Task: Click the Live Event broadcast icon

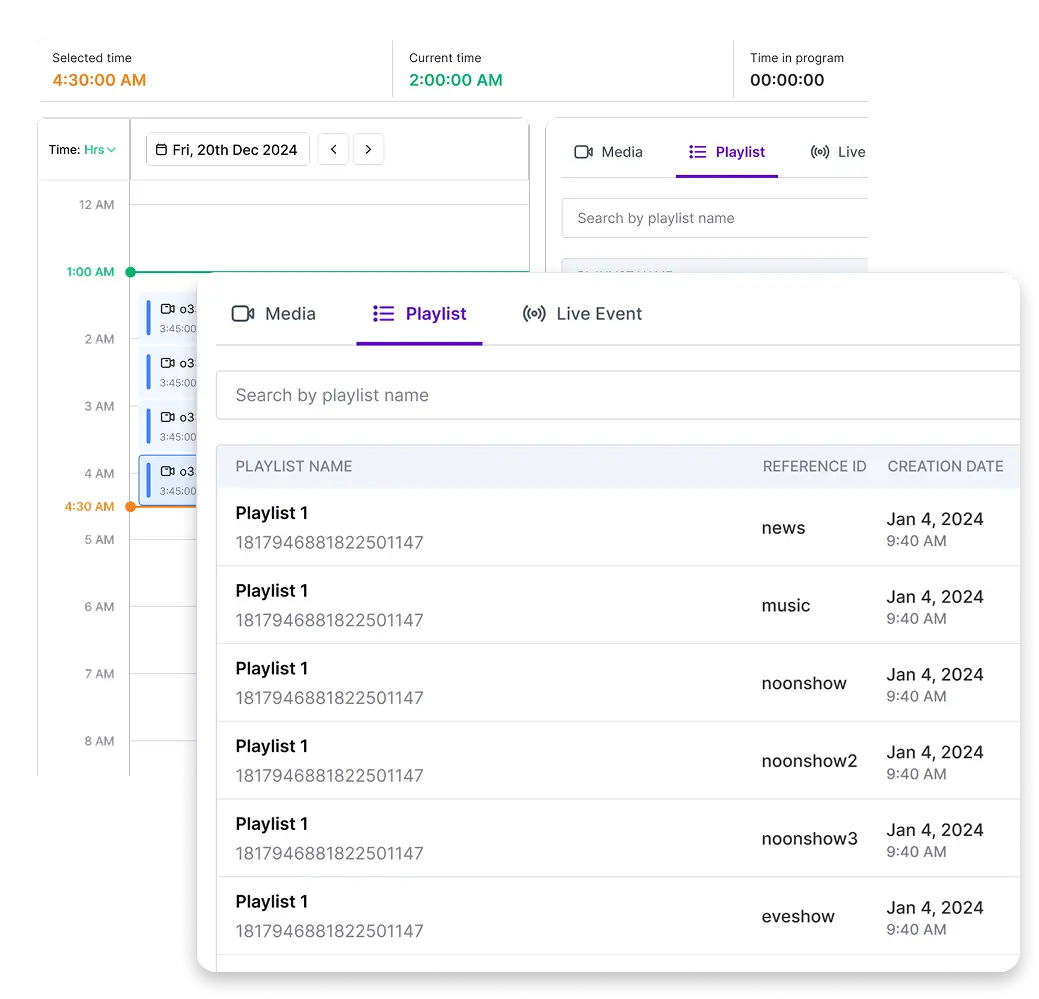Action: click(534, 313)
